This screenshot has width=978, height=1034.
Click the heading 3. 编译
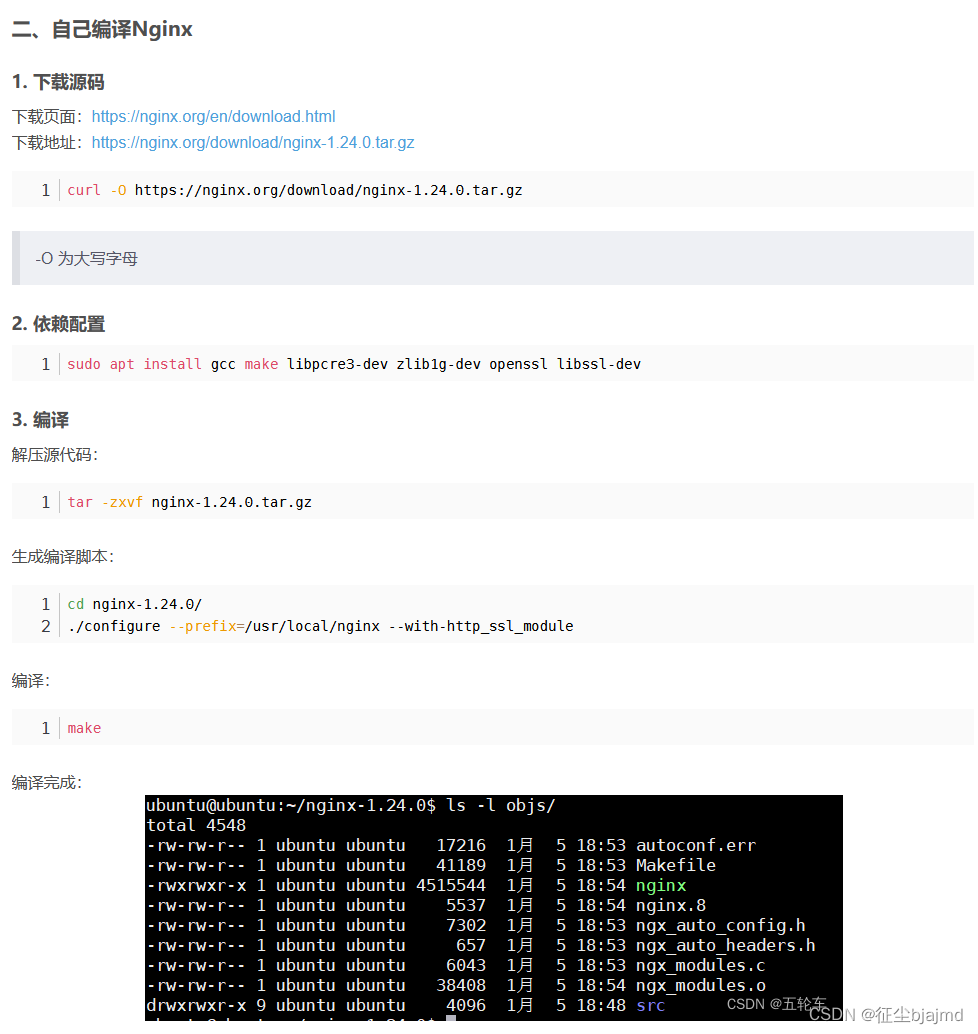[40, 420]
